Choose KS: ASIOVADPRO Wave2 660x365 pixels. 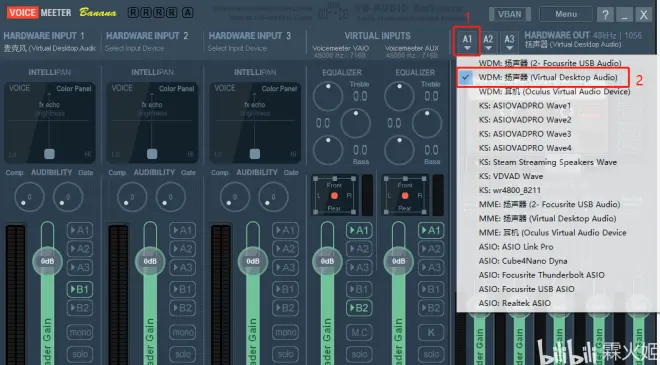(x=524, y=120)
